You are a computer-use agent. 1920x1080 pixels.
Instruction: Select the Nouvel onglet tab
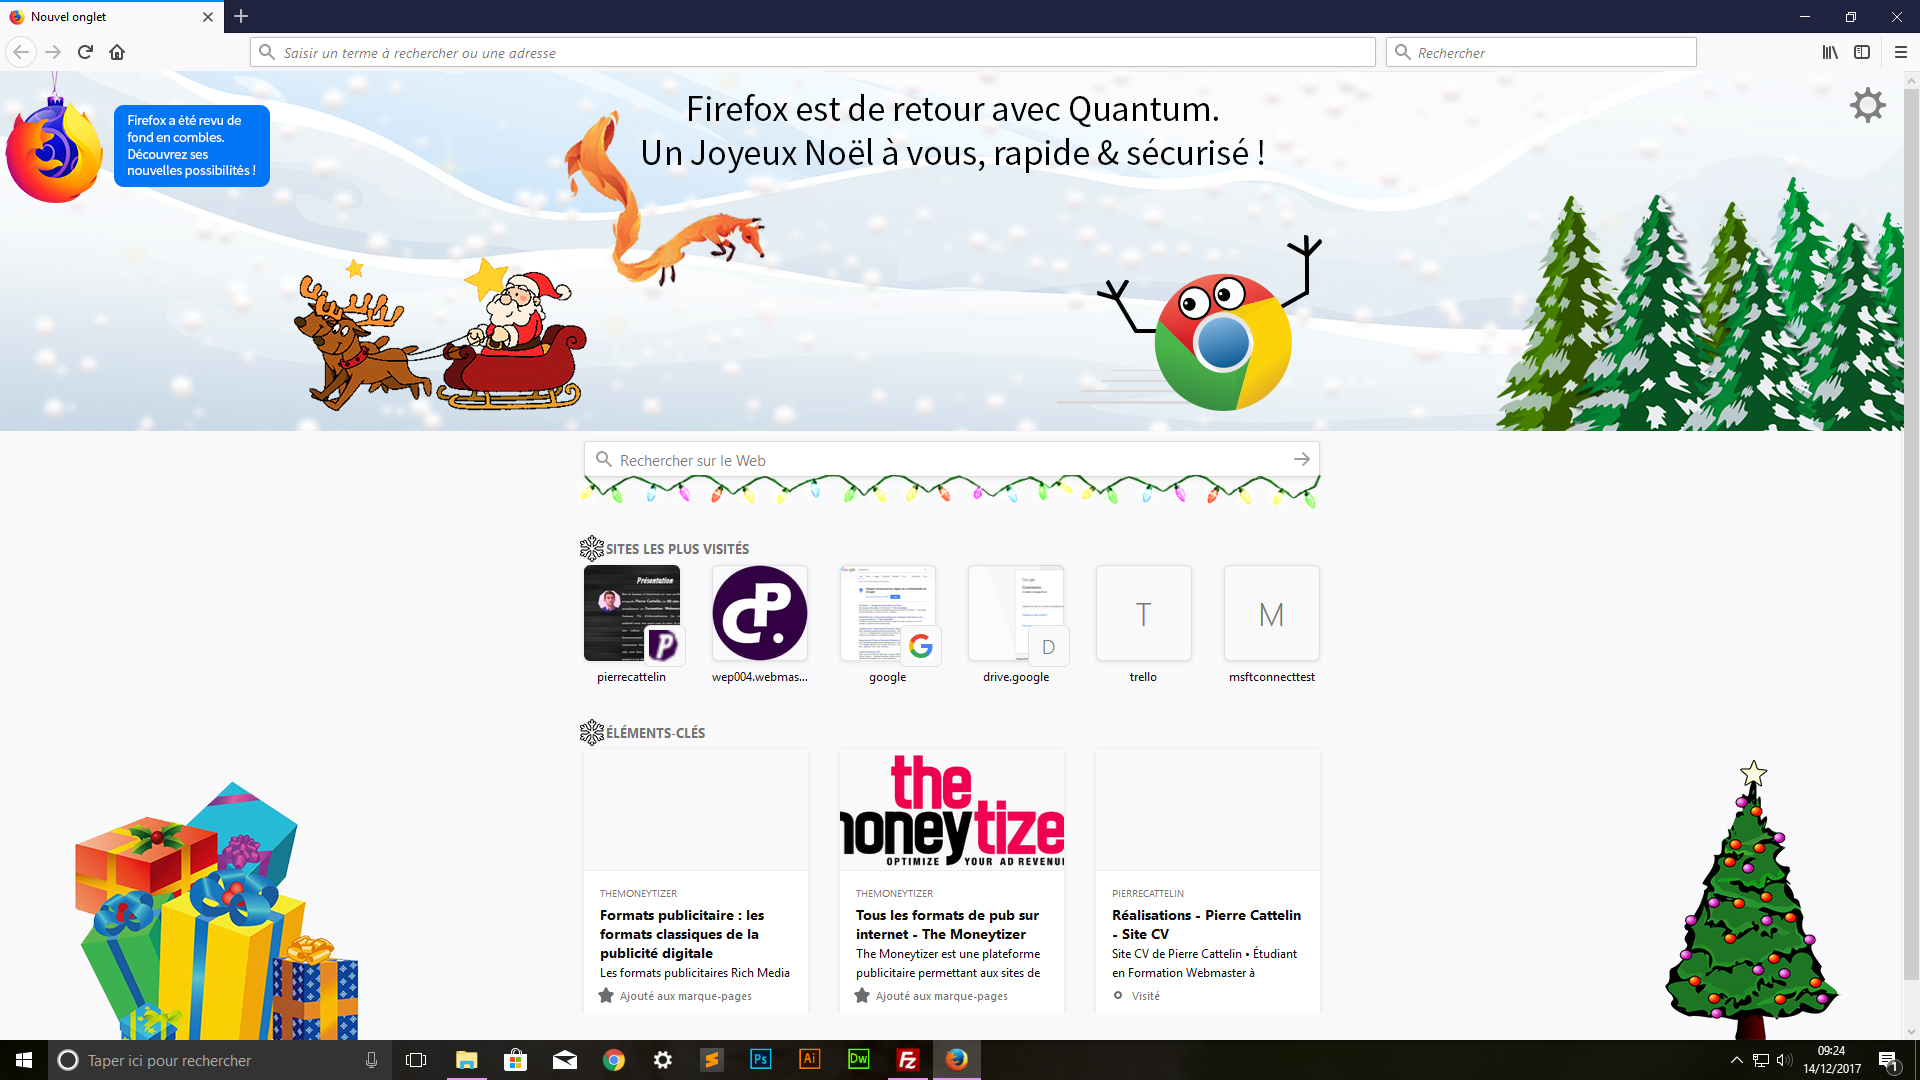point(112,17)
